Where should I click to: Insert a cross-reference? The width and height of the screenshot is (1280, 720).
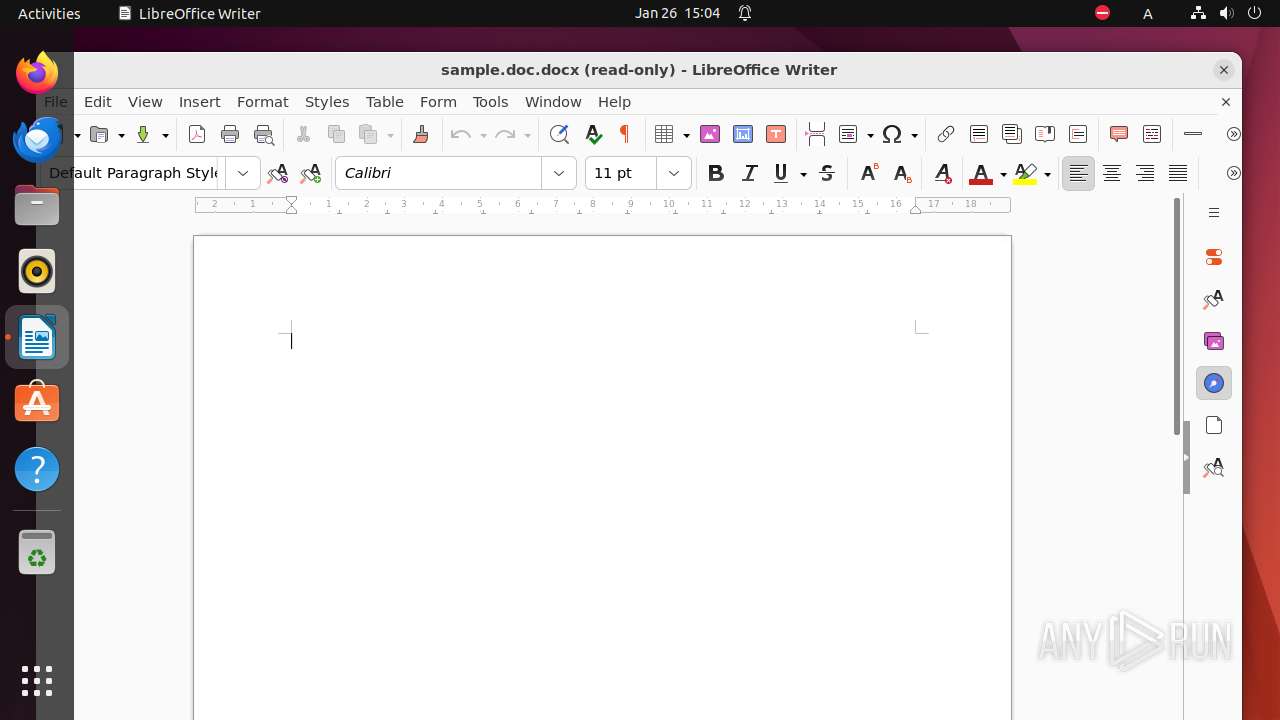click(1078, 134)
